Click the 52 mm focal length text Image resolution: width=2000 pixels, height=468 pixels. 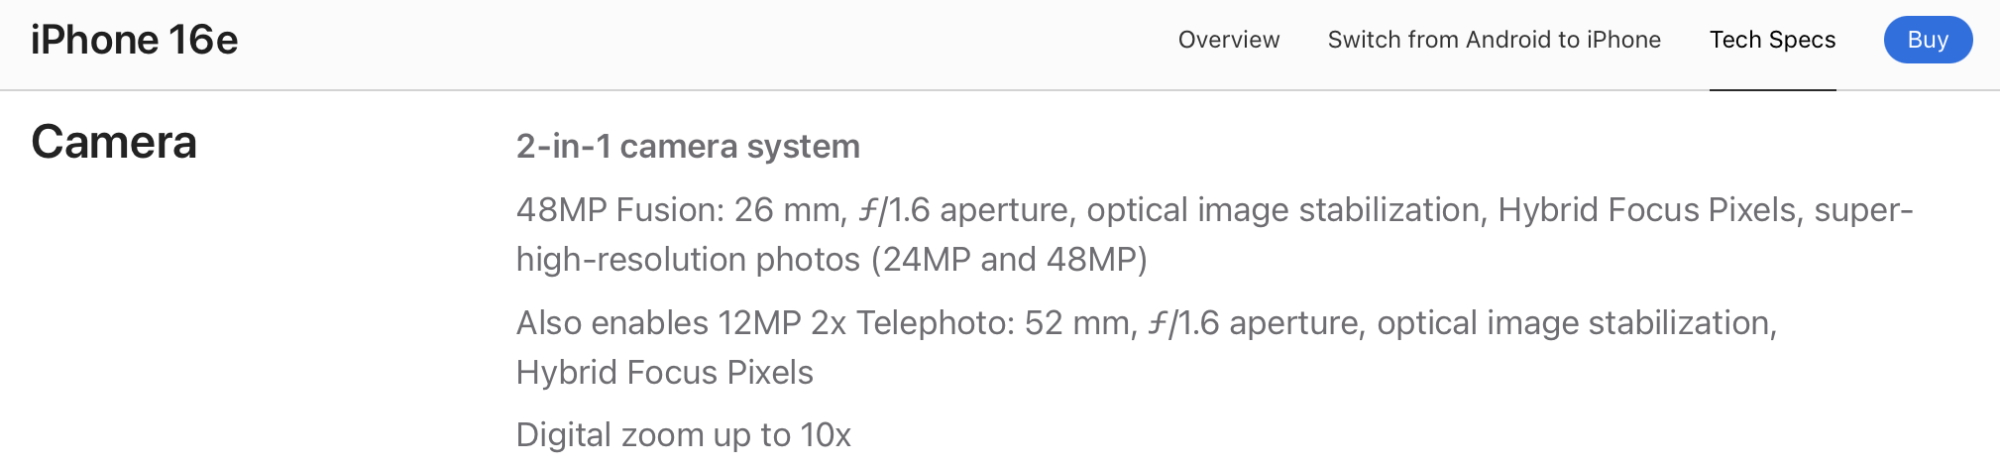click(x=1079, y=323)
